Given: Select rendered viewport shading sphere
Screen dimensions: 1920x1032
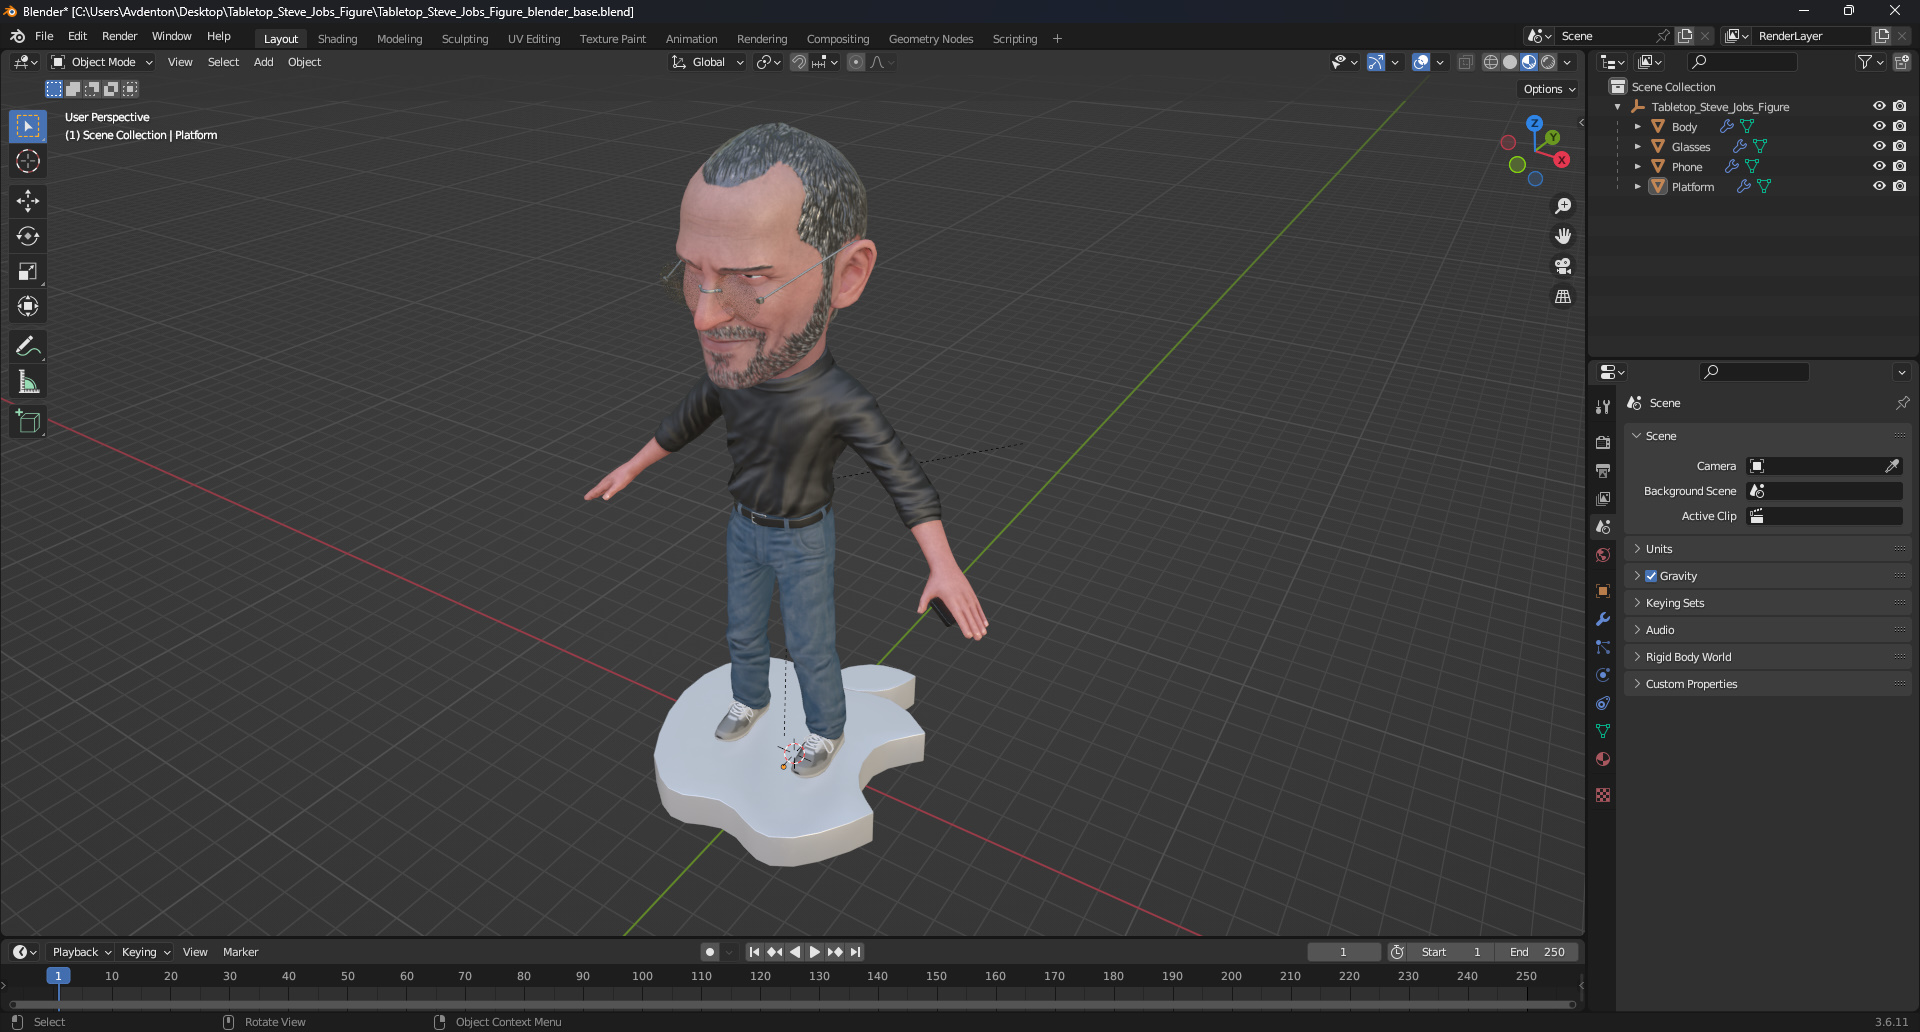Looking at the screenshot, I should (1548, 62).
